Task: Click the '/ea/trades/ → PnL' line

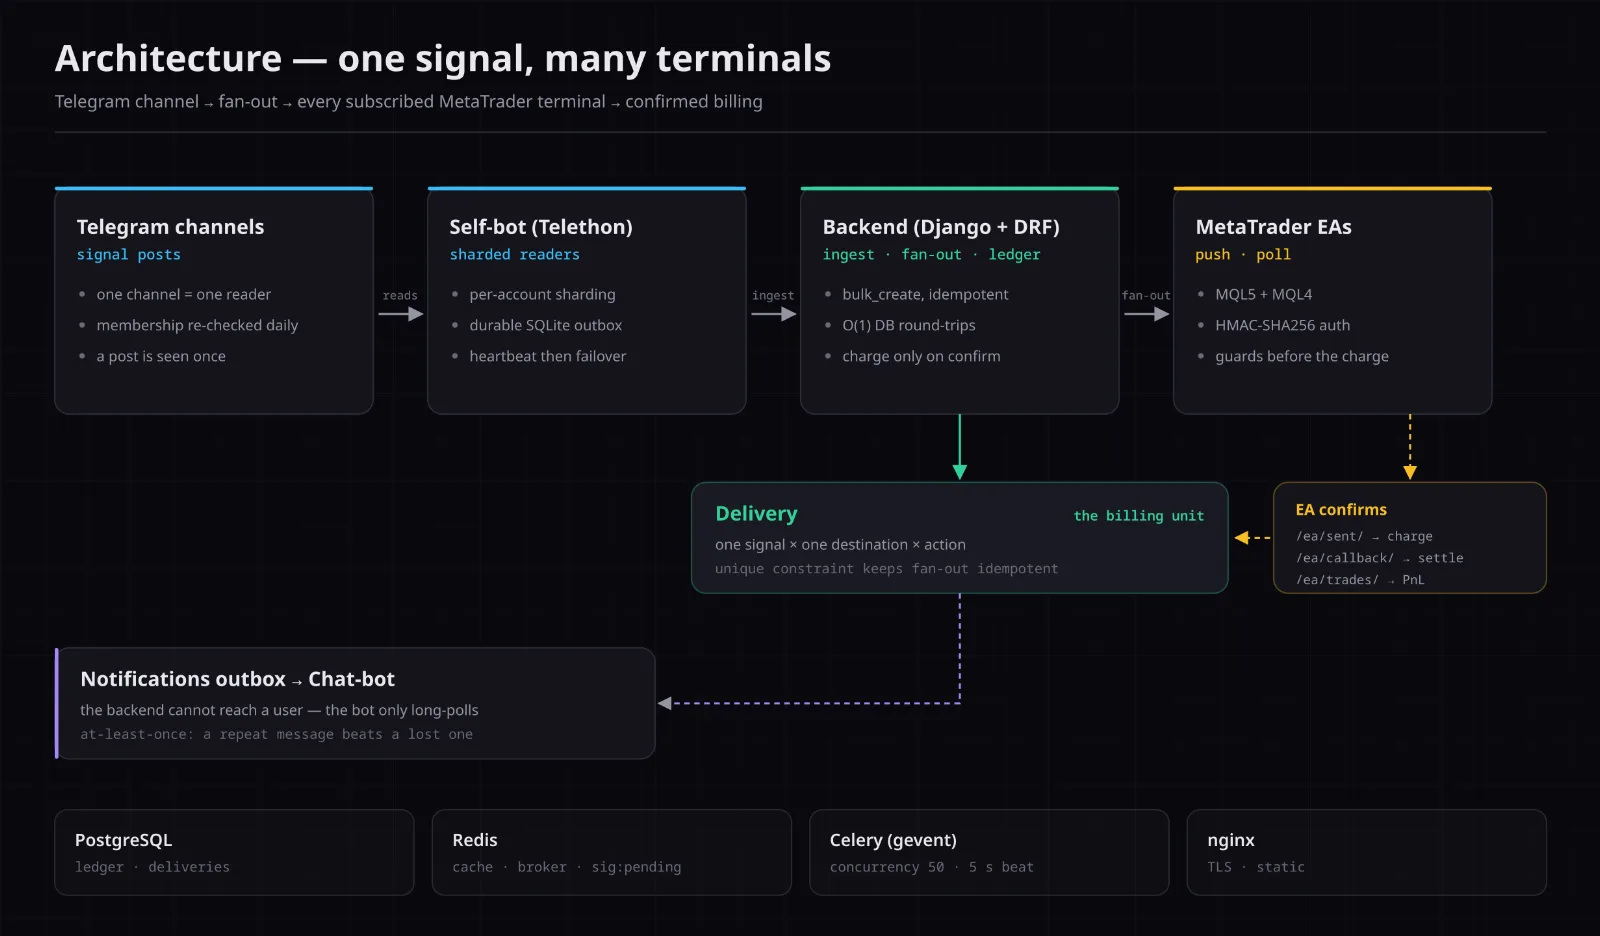Action: pyautogui.click(x=1360, y=580)
